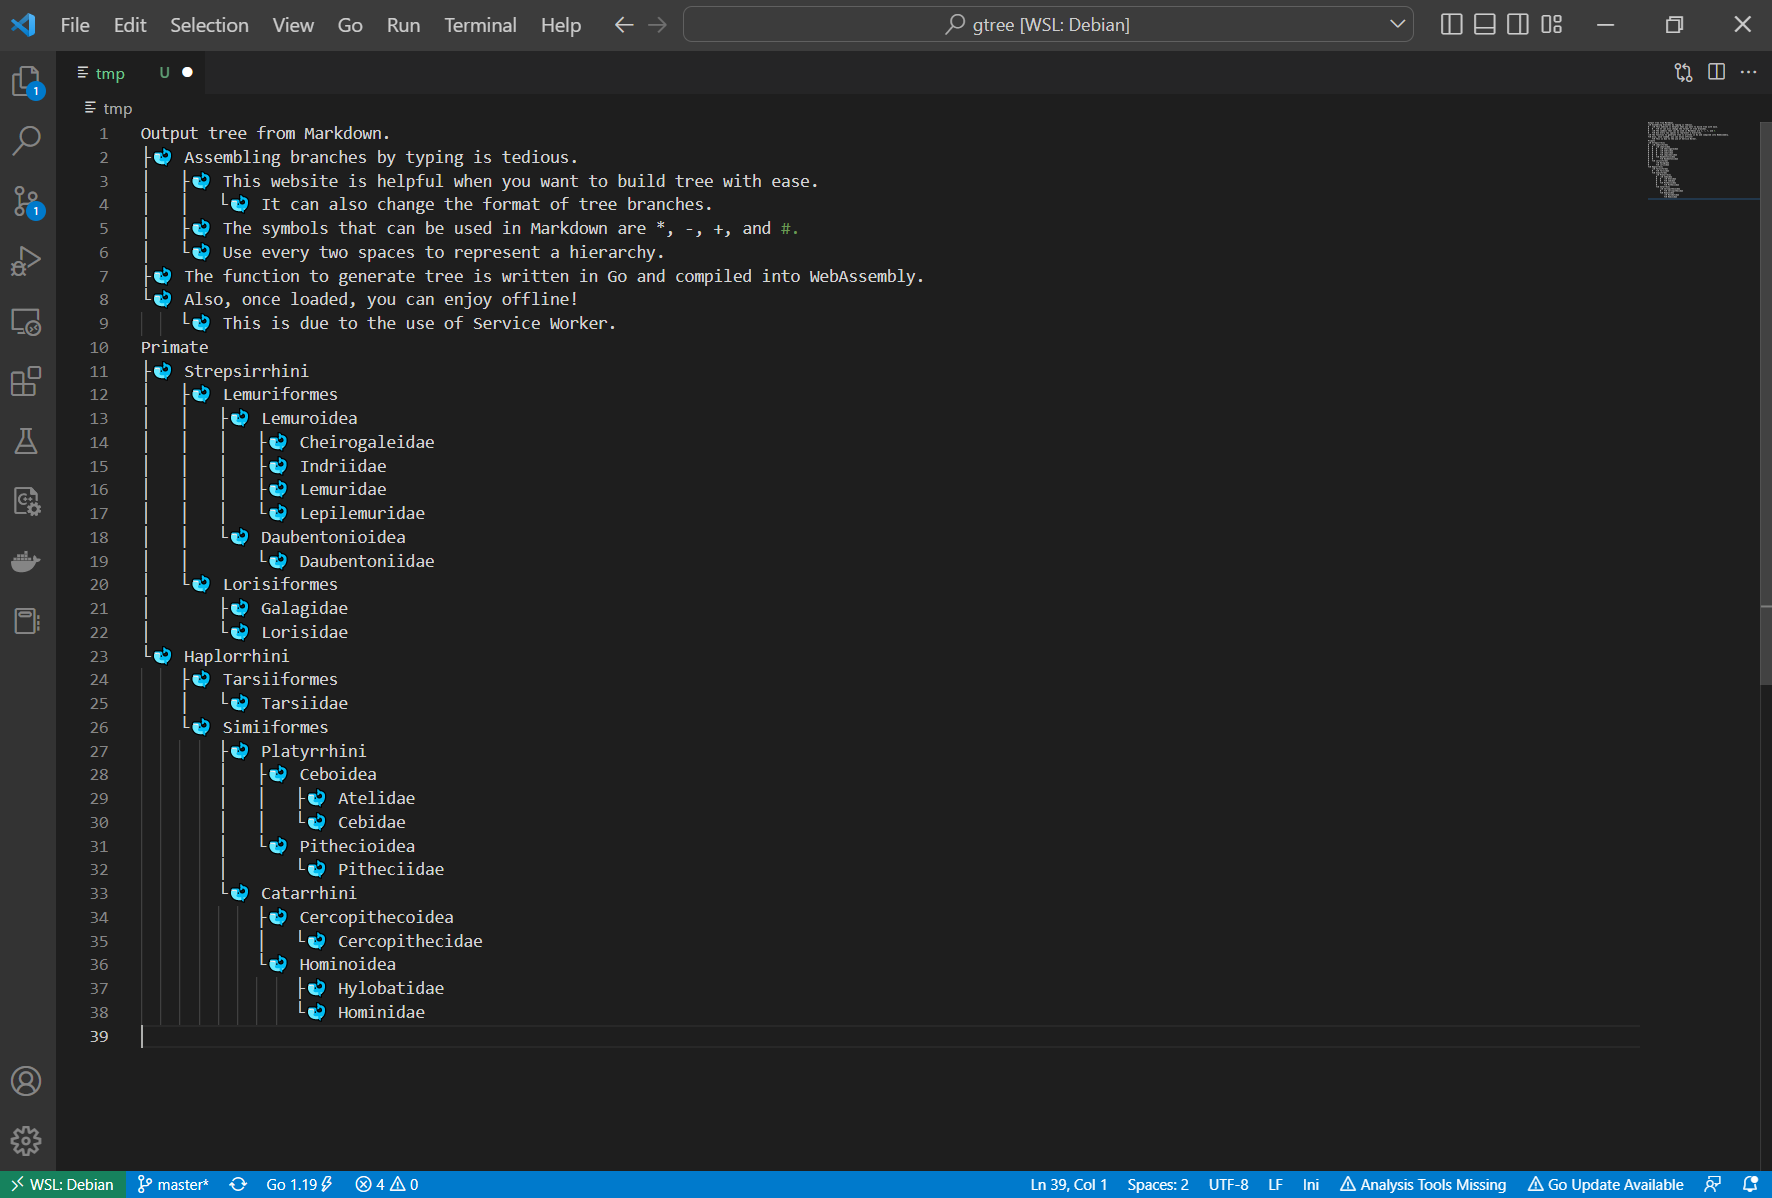Click the 'Hominidae' text line
1772x1198 pixels.
pos(381,1012)
